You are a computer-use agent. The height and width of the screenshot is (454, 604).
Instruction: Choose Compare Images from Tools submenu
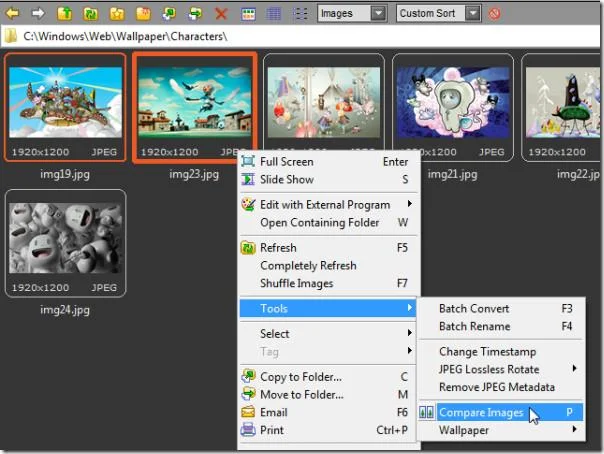[x=501, y=412]
